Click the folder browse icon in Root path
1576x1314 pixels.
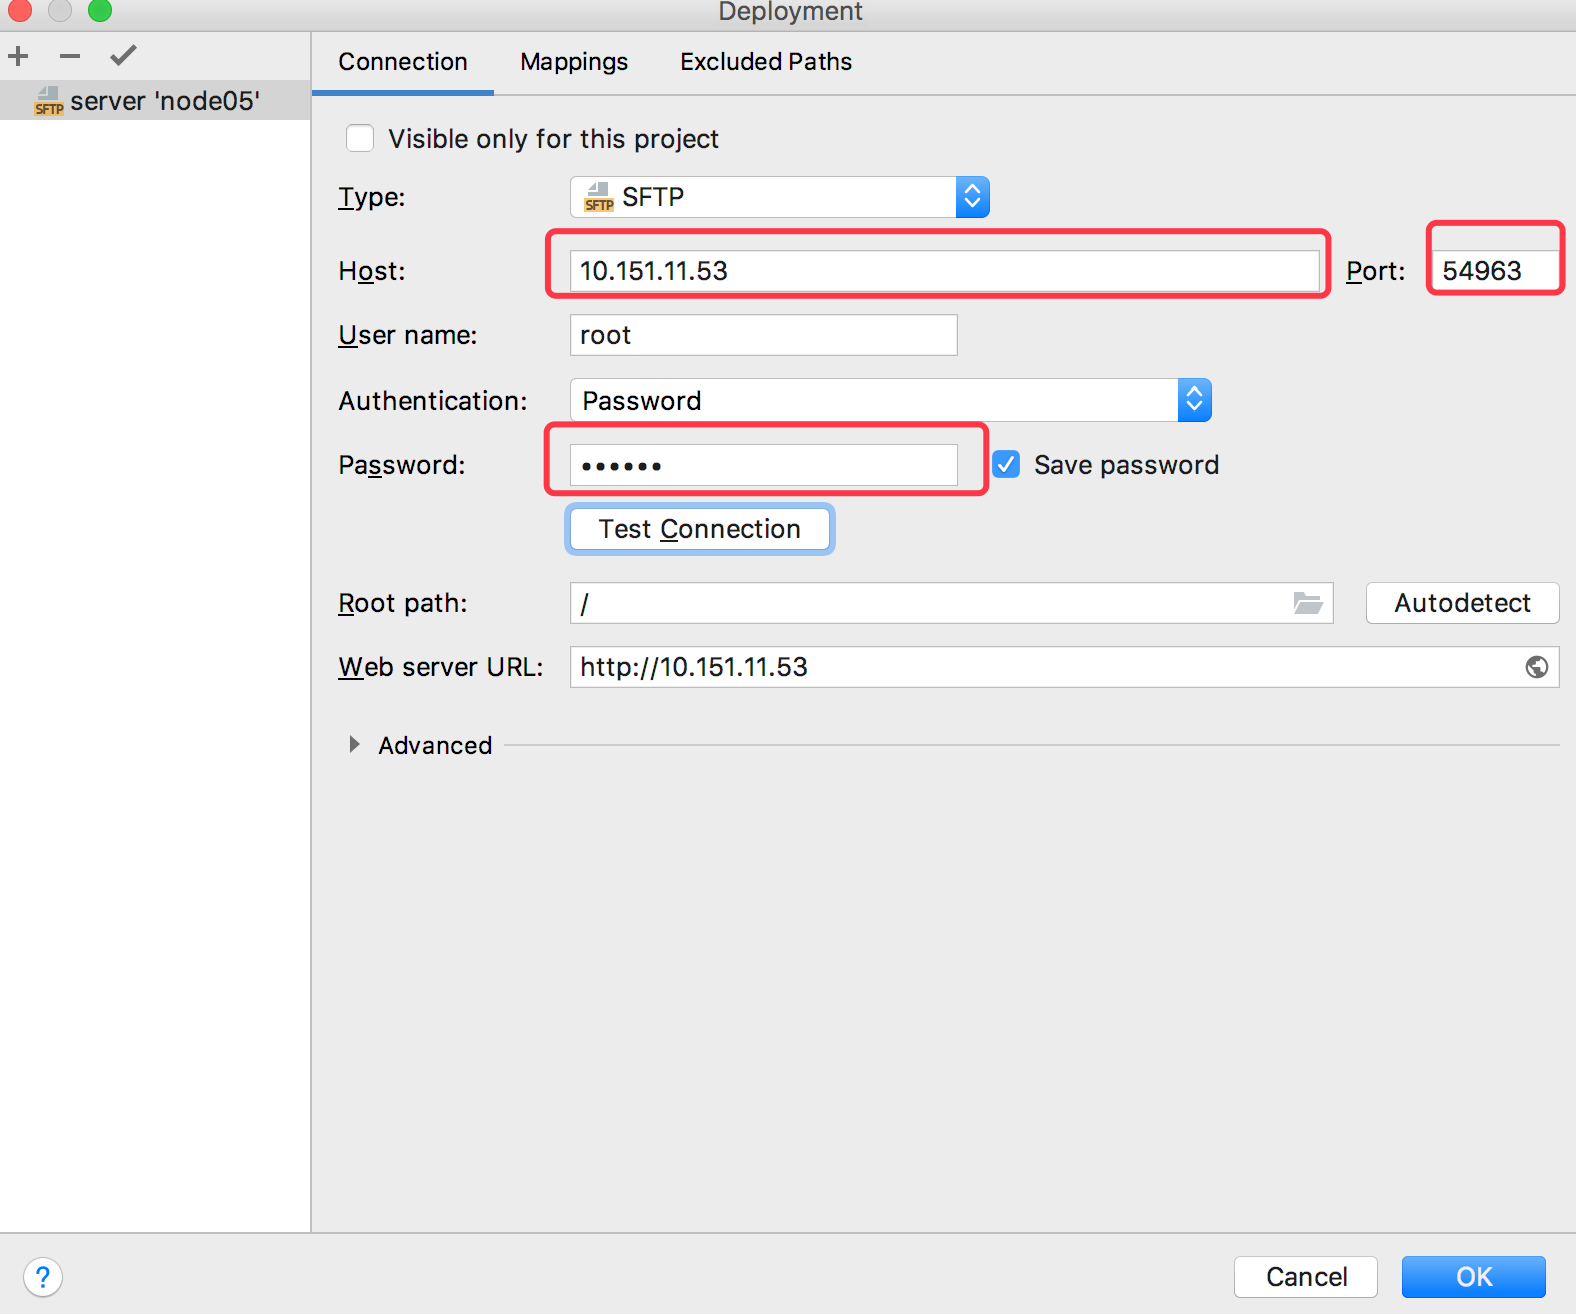click(x=1307, y=603)
